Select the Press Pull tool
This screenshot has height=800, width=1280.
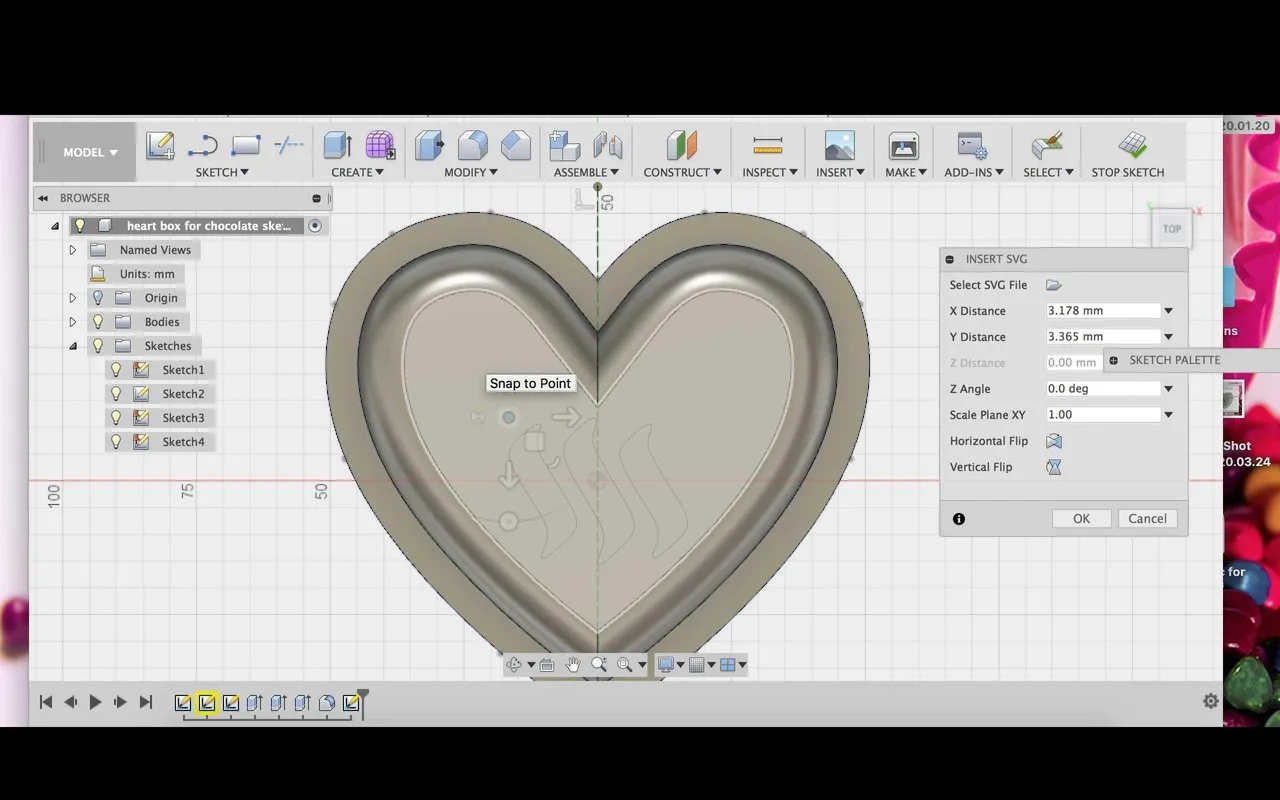tap(430, 146)
